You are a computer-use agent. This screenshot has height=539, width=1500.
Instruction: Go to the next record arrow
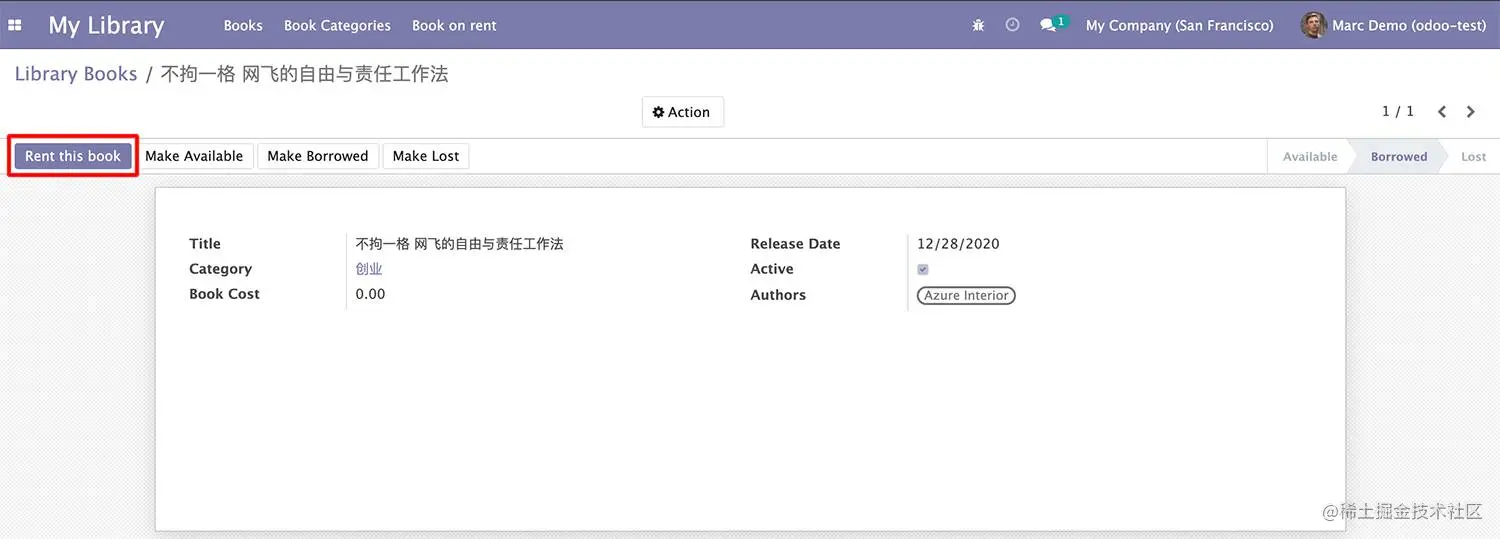pos(1471,112)
